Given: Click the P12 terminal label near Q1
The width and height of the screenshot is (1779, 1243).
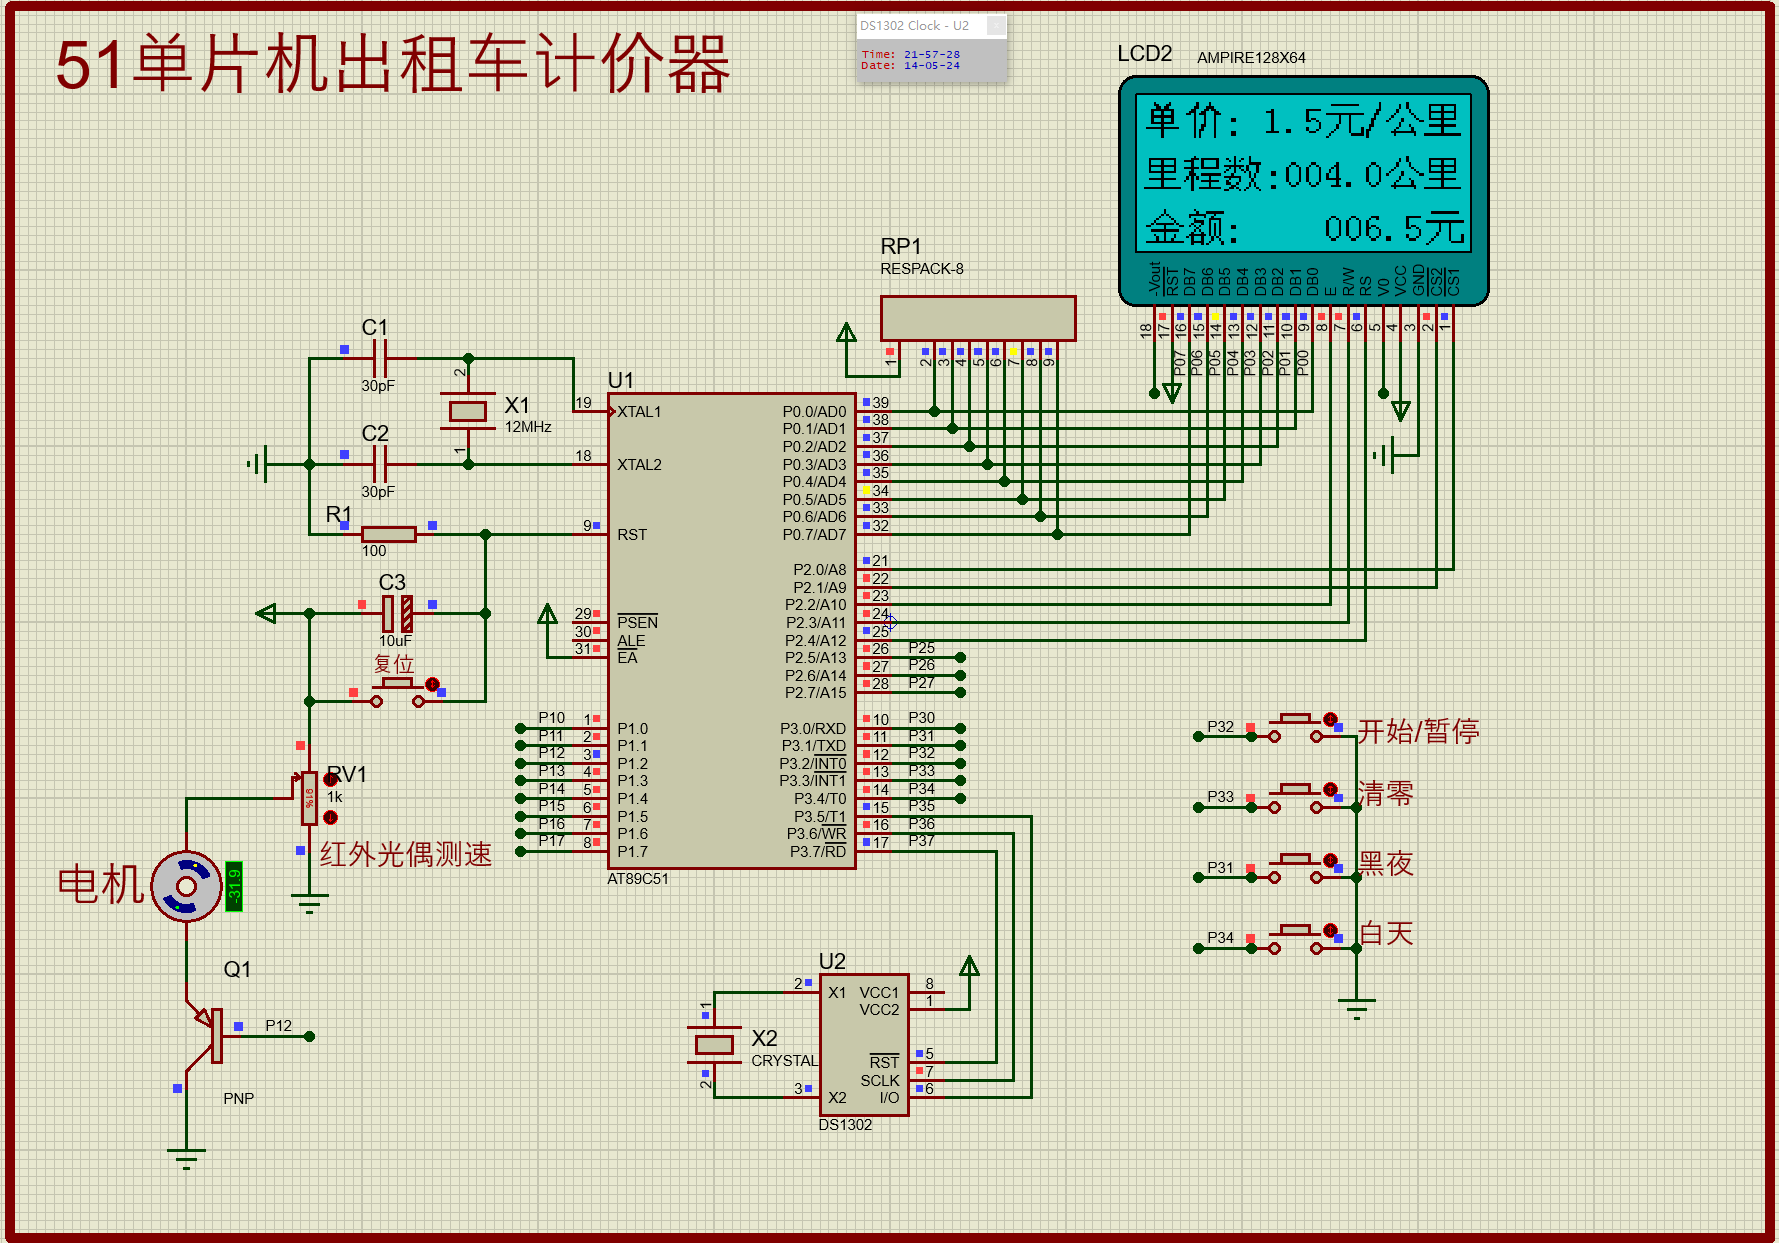Looking at the screenshot, I should coord(279,1025).
